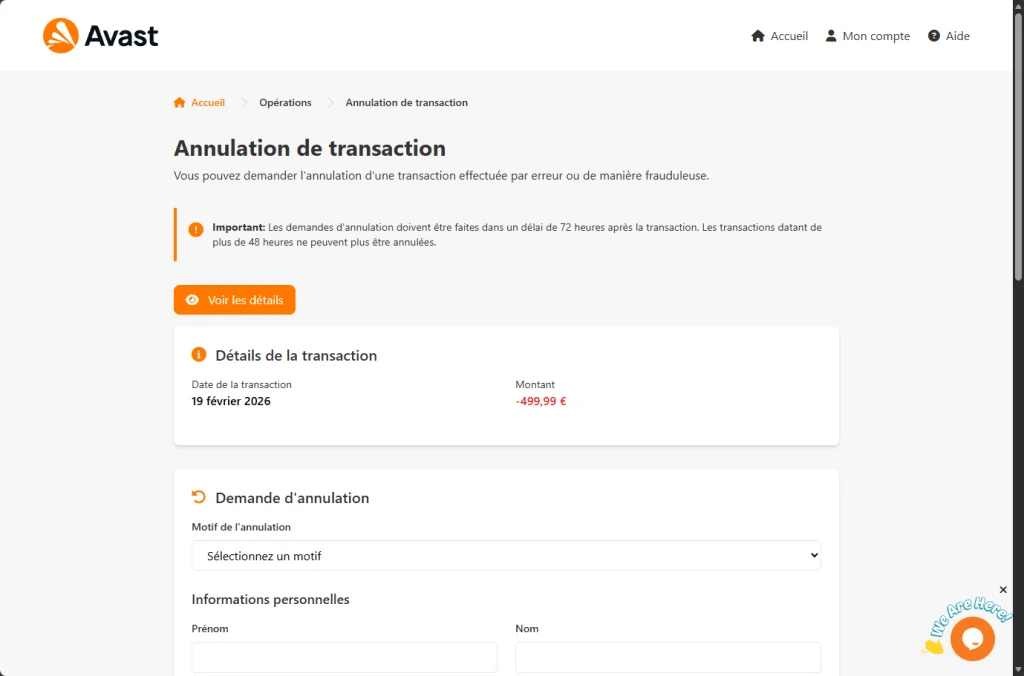Click the info icon beside Détails de la transaction
The height and width of the screenshot is (676, 1024).
tap(198, 355)
